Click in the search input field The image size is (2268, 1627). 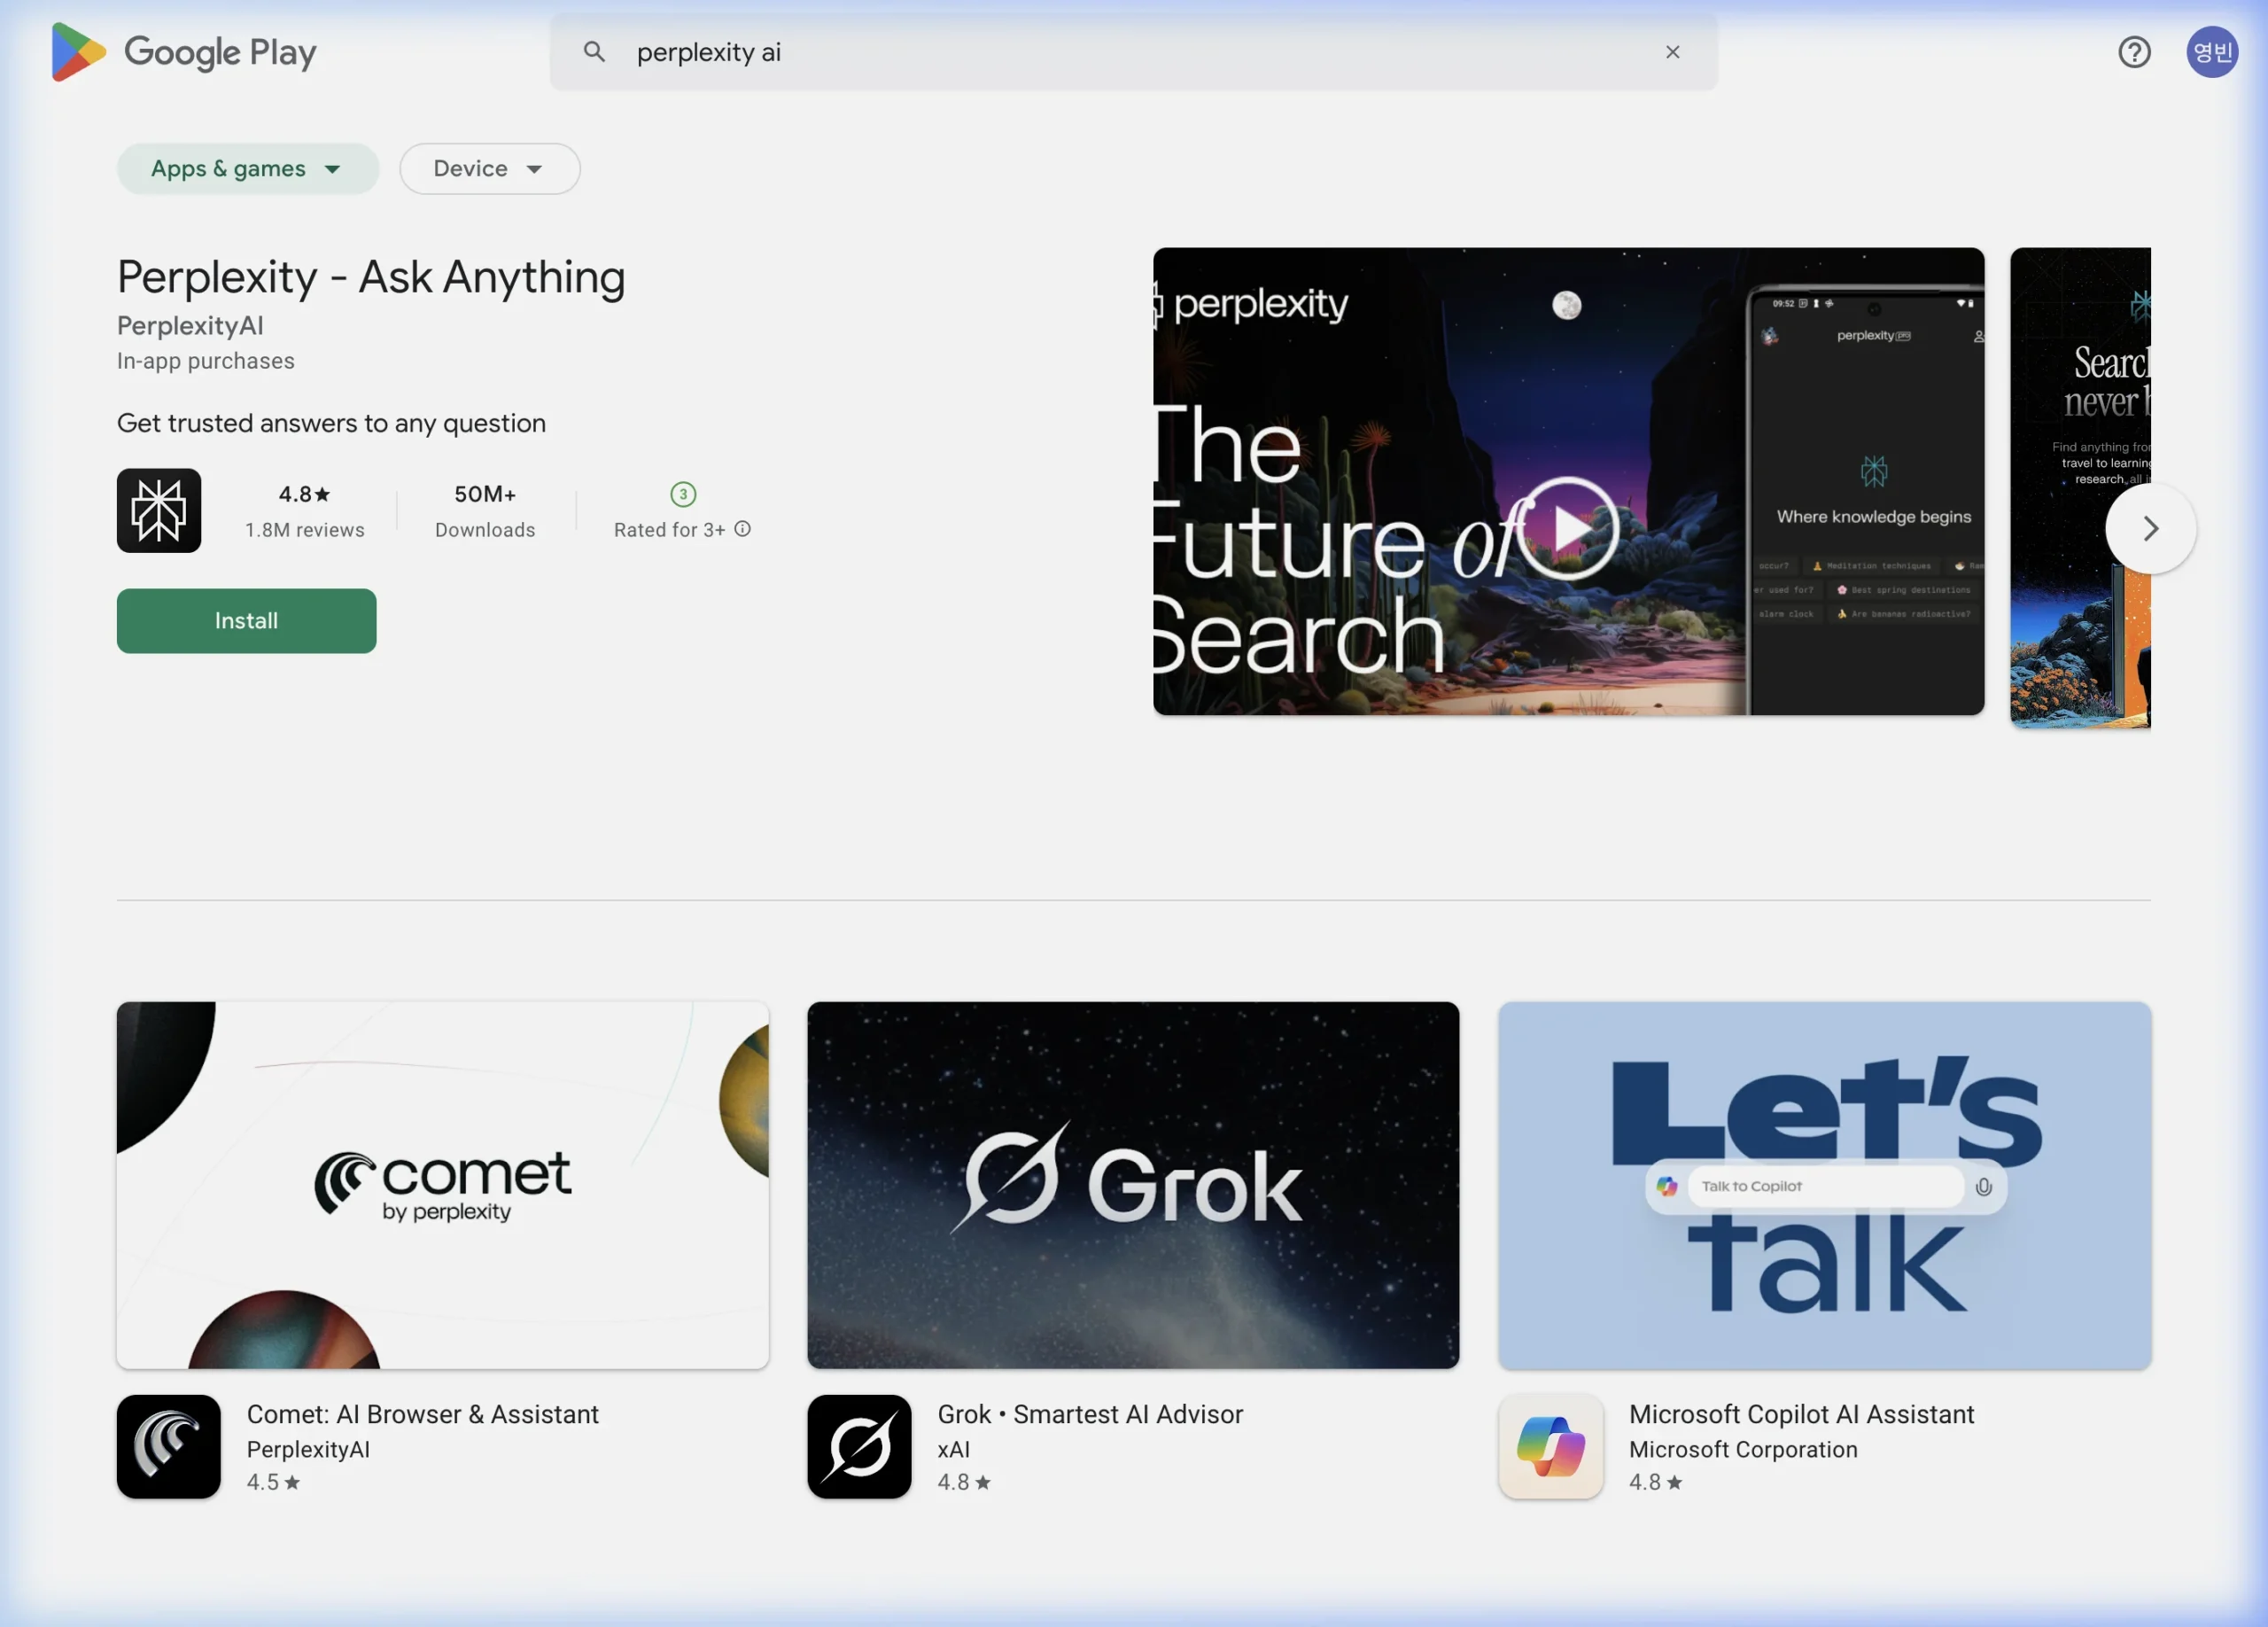tap(1100, 52)
